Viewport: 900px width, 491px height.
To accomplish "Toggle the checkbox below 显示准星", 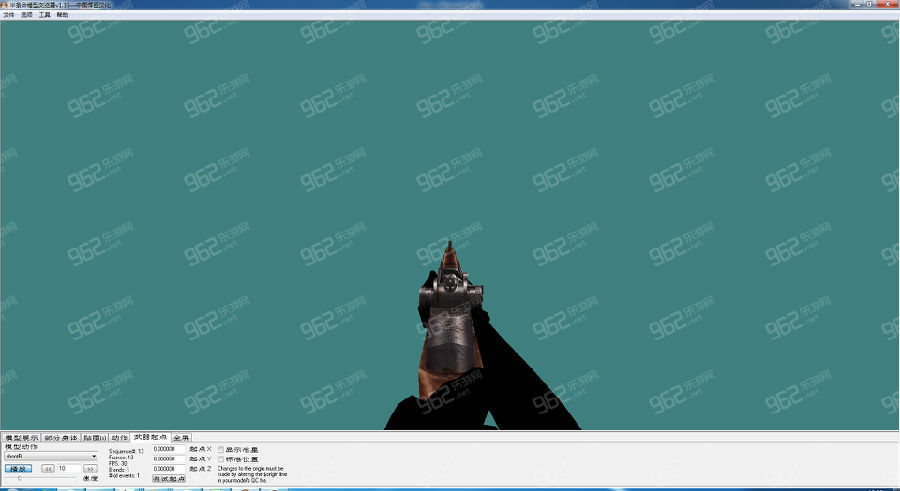I will click(x=221, y=459).
